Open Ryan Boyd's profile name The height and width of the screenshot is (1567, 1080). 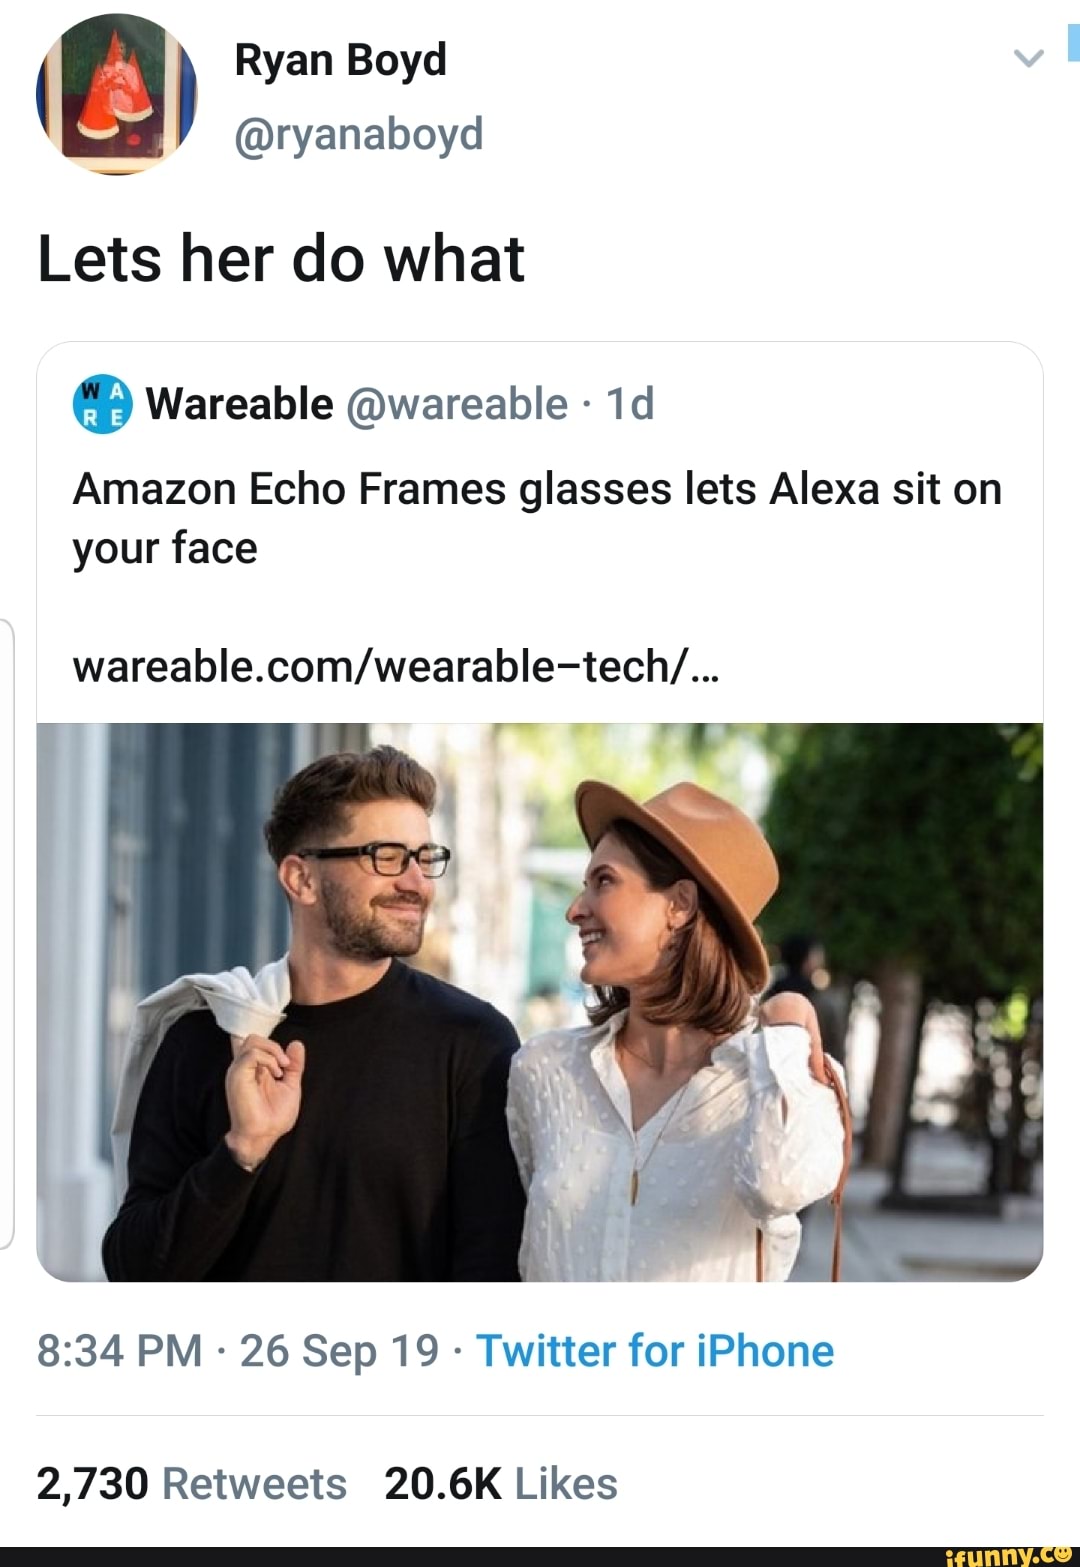[340, 61]
